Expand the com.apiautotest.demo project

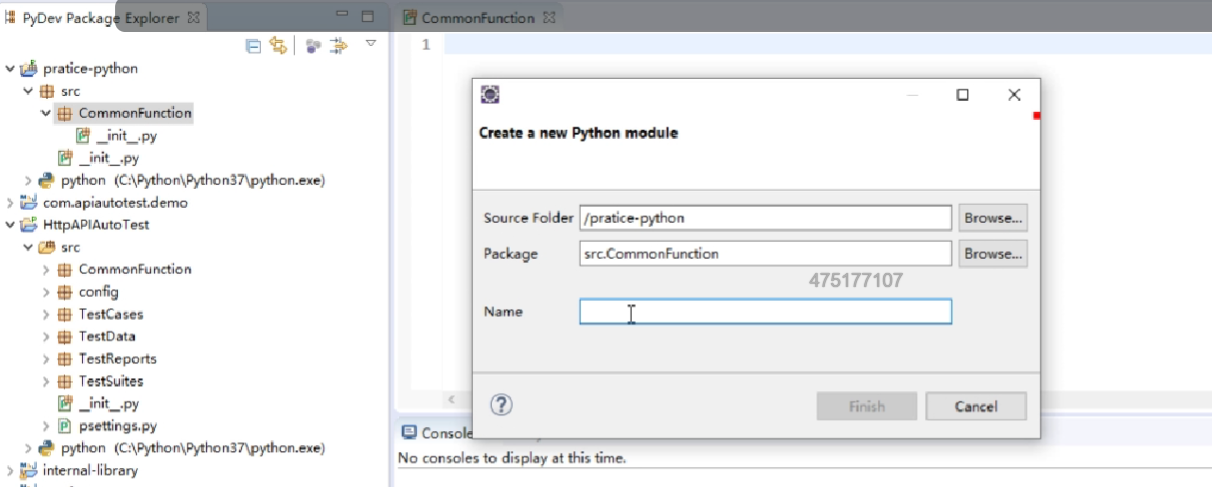11,203
